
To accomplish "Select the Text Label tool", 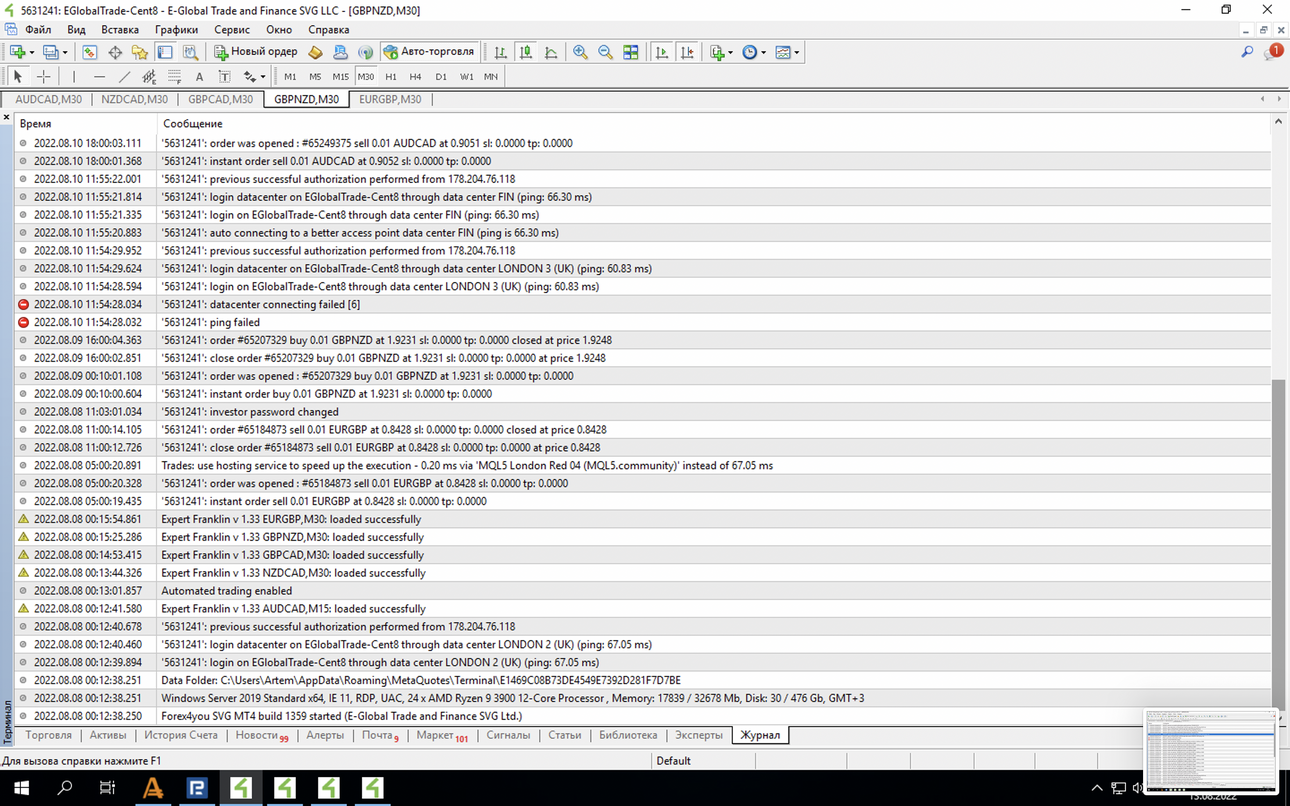I will [224, 76].
